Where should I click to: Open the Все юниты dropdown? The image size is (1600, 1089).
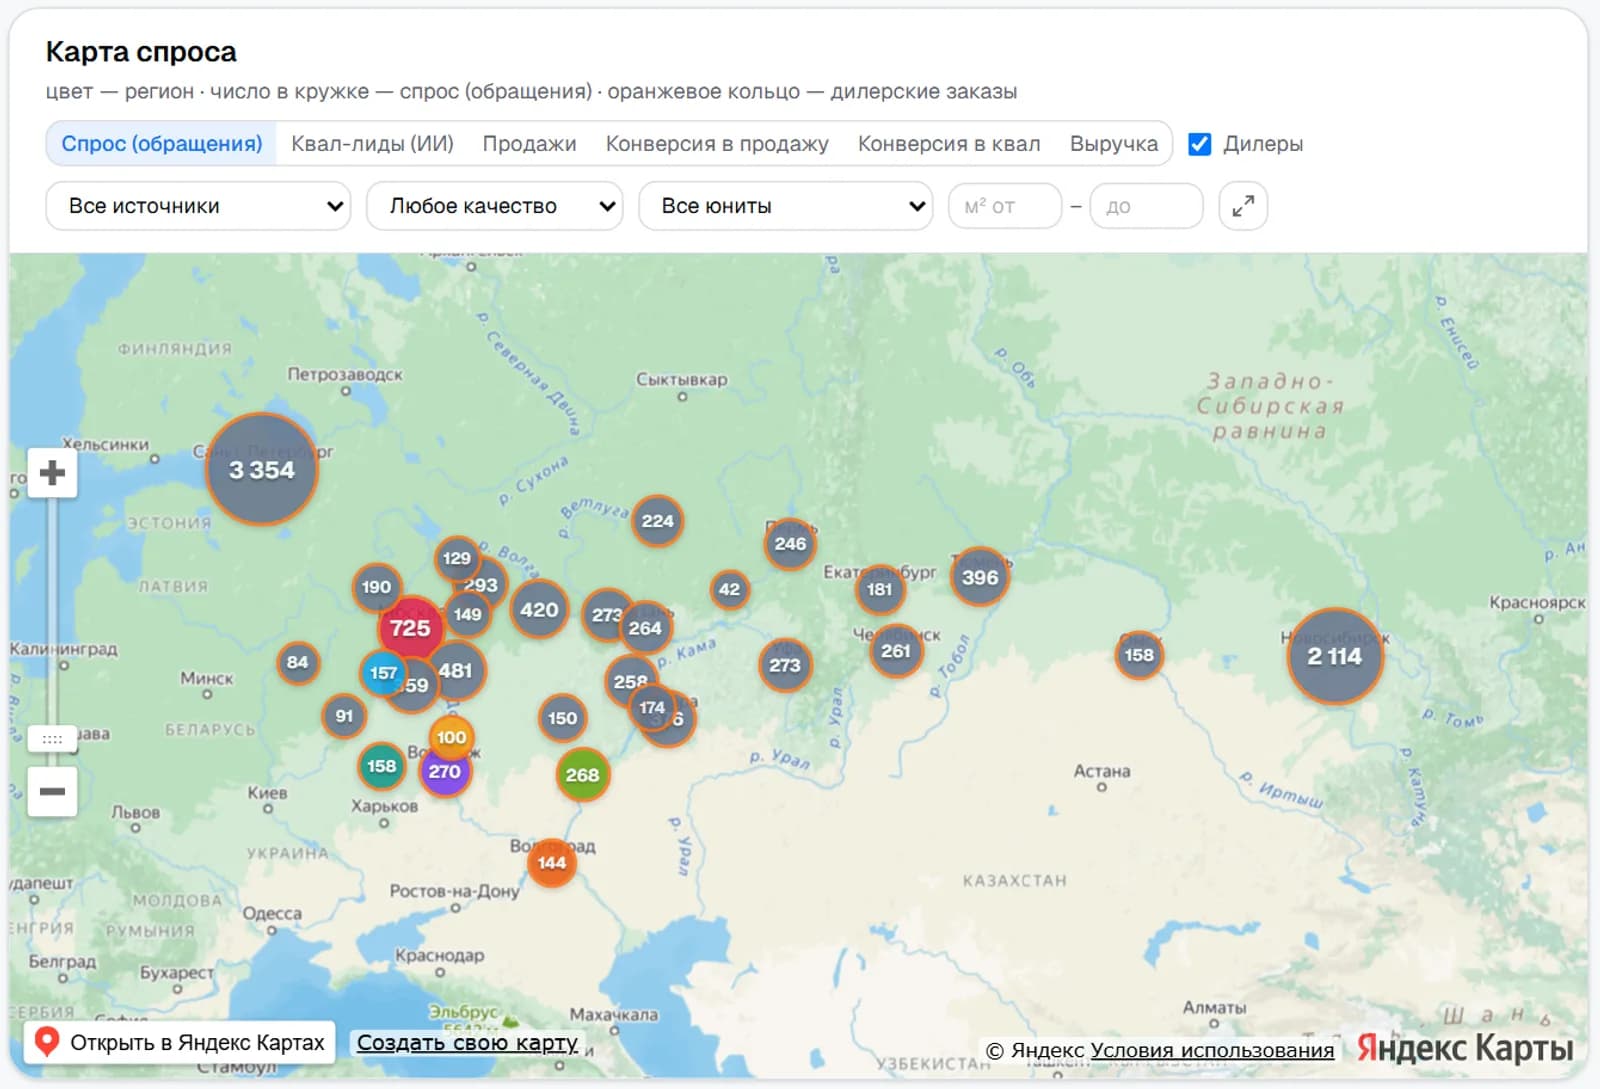tap(786, 206)
